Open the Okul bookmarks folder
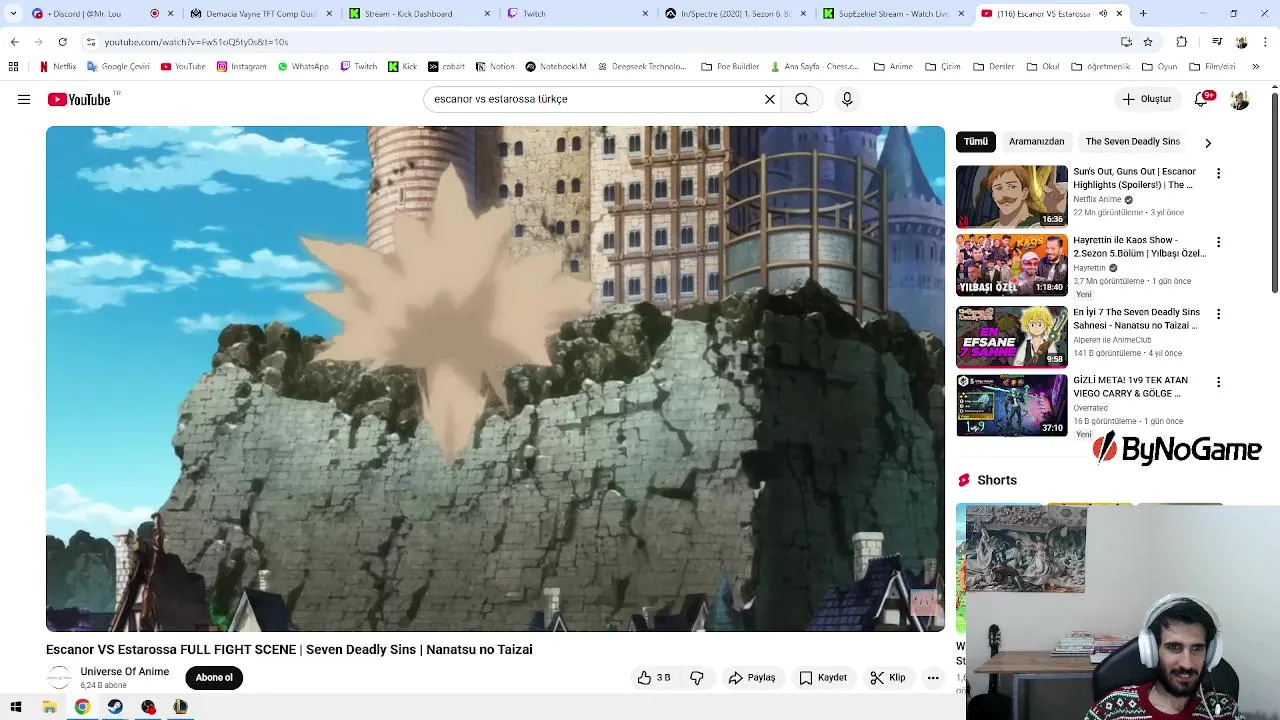This screenshot has height=720, width=1280. coord(1042,67)
